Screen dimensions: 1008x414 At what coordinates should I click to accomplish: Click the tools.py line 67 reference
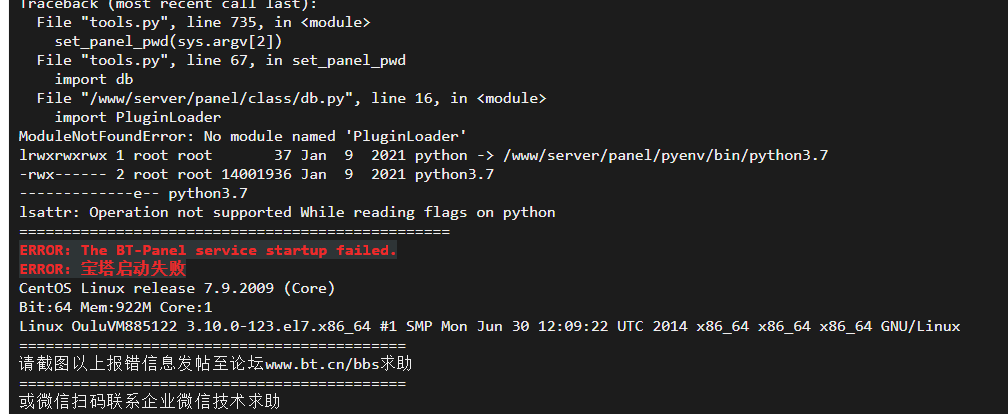point(221,60)
